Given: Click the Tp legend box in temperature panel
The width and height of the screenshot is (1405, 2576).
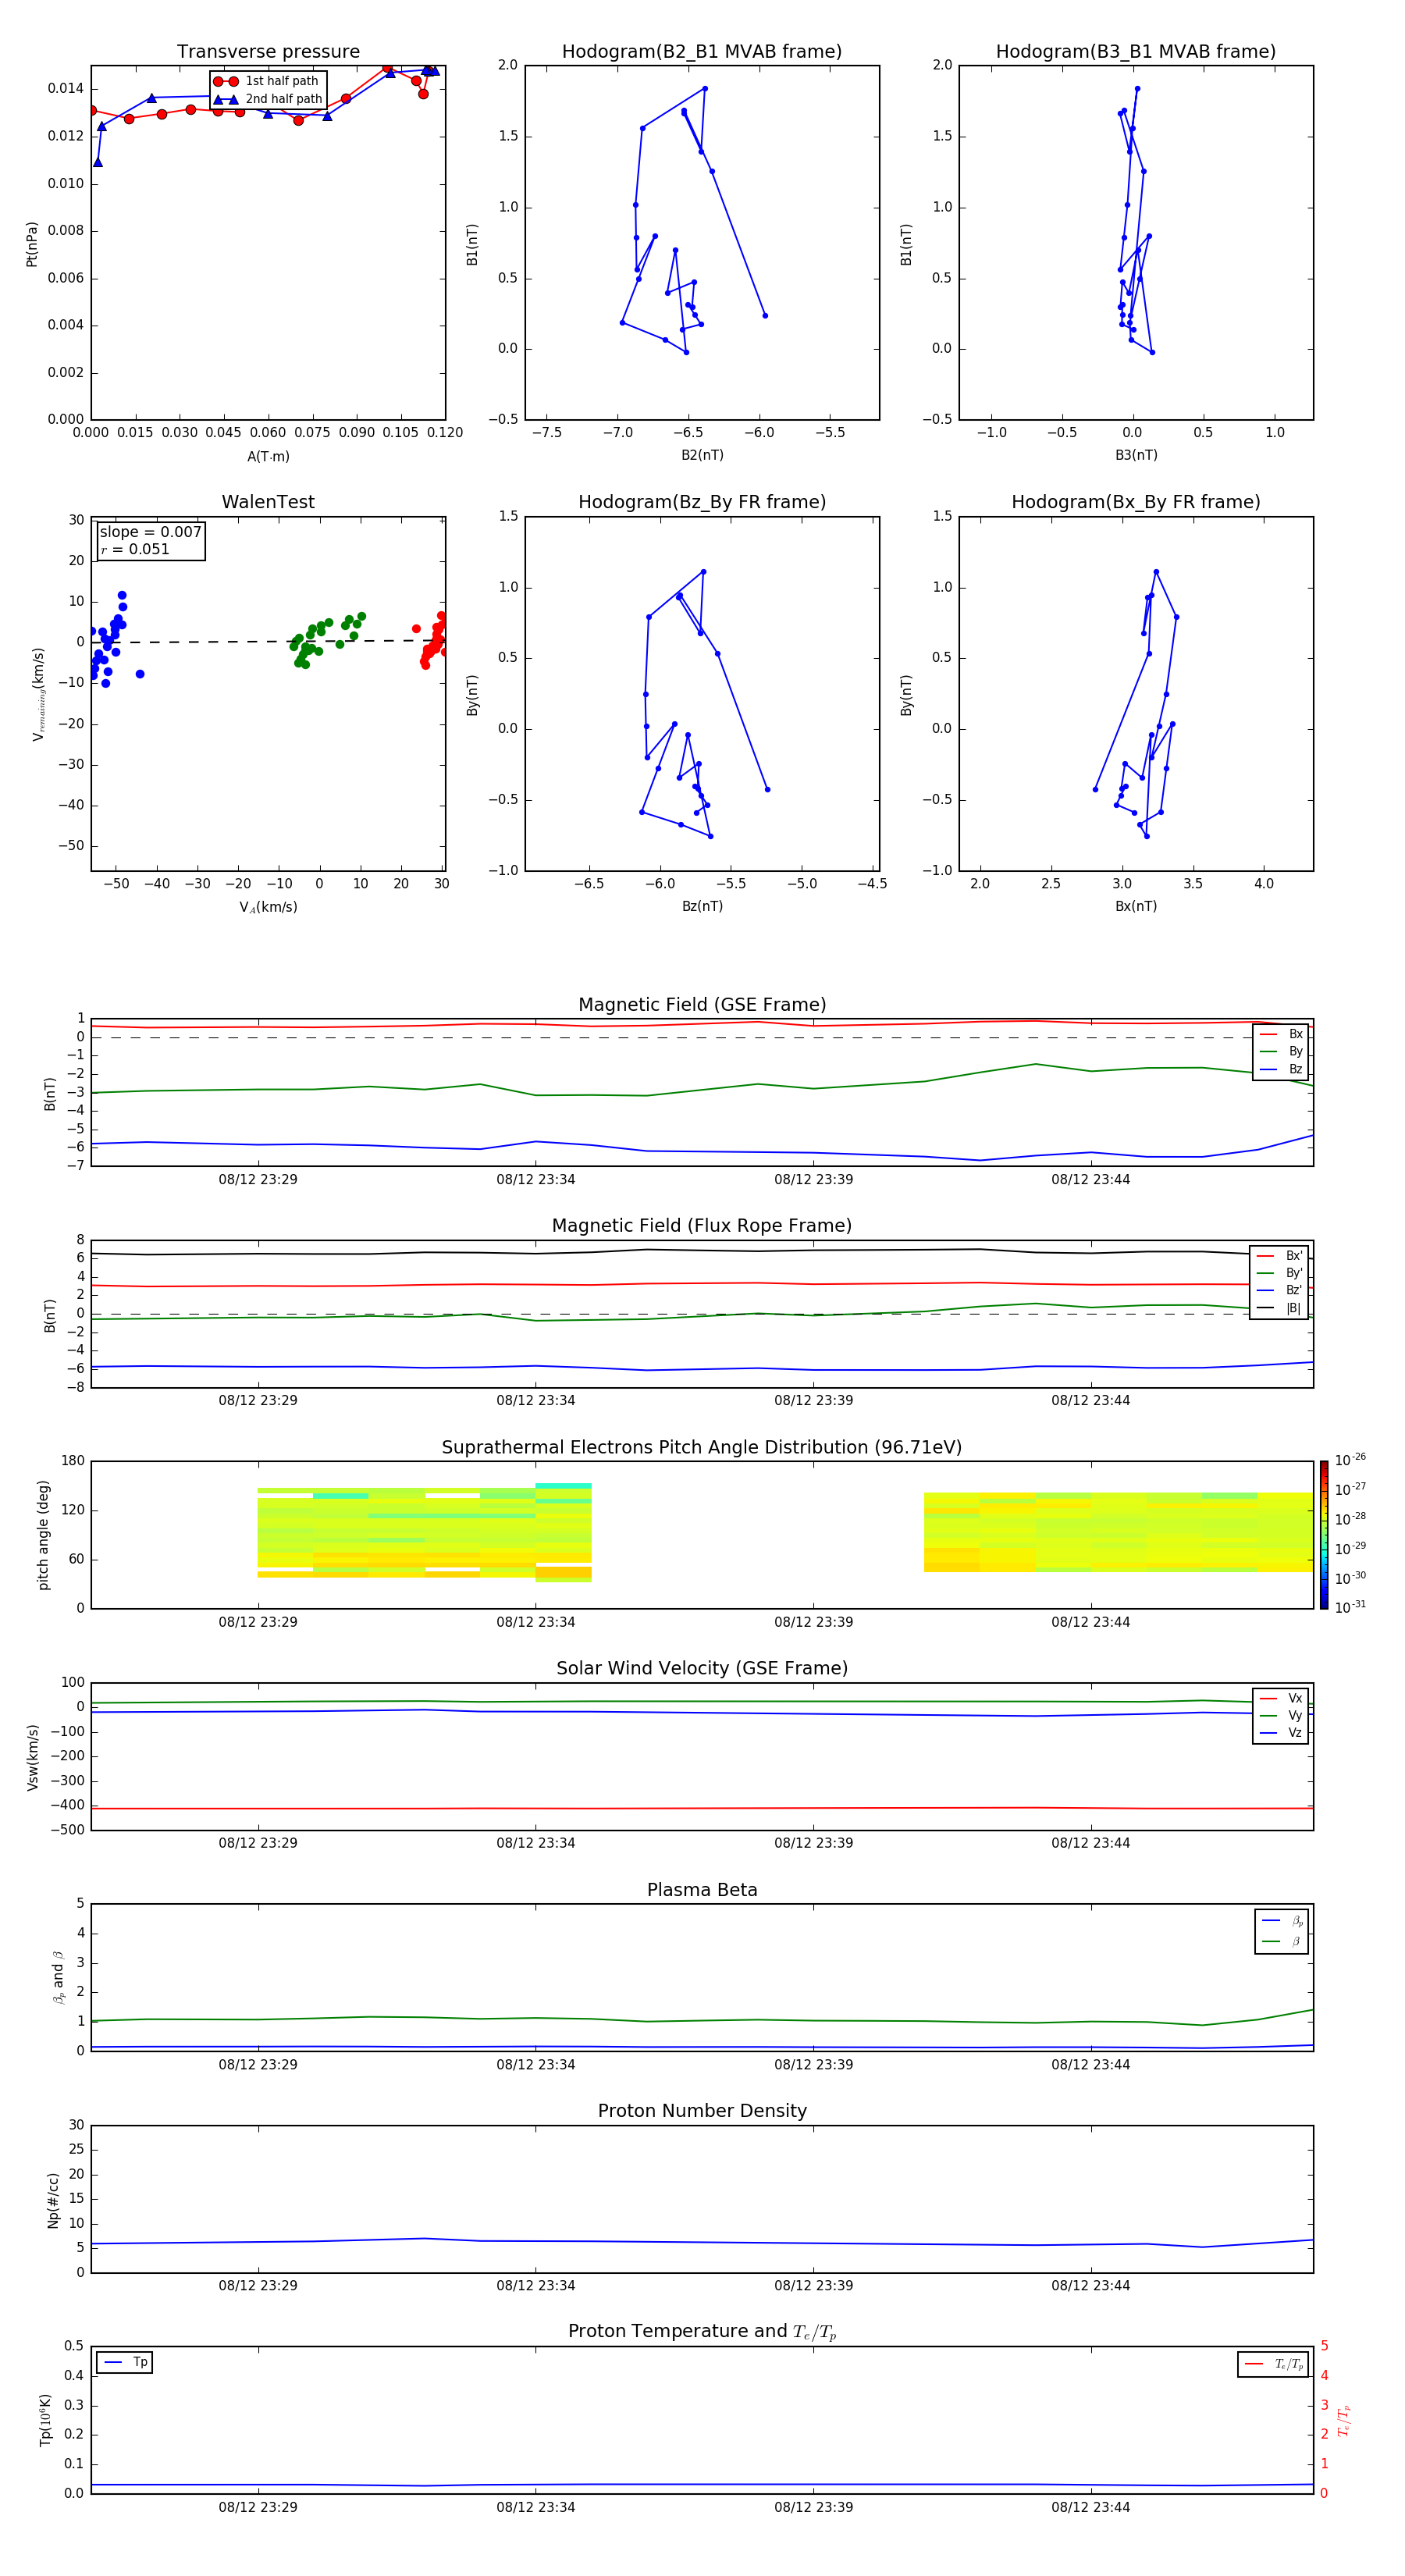Looking at the screenshot, I should 124,2362.
